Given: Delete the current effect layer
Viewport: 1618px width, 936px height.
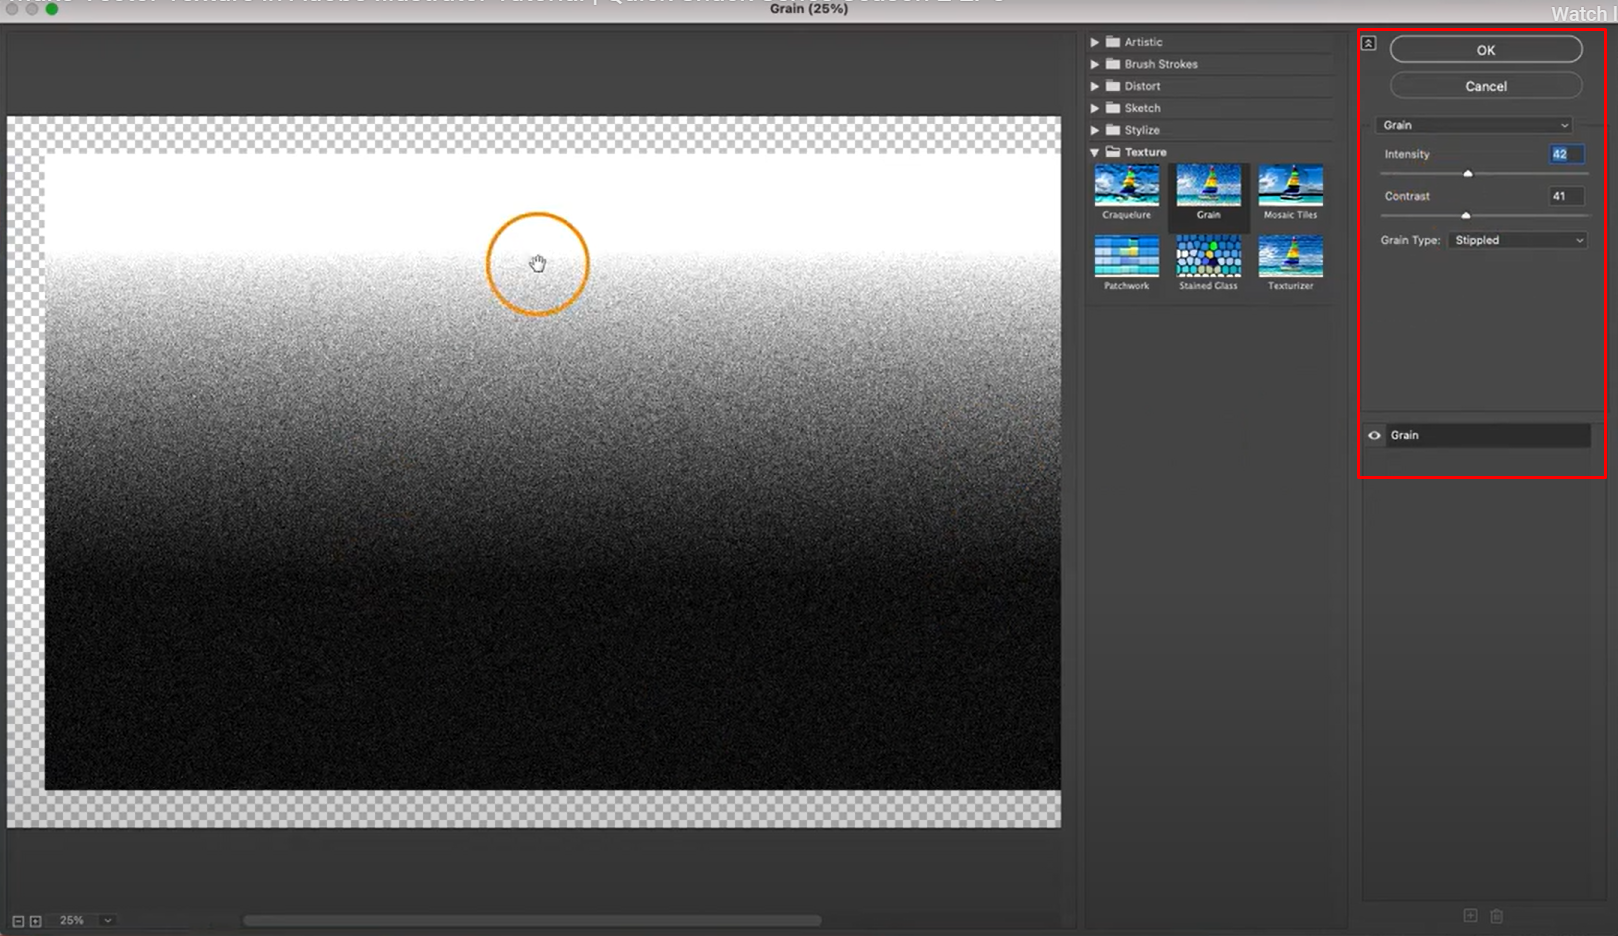Looking at the screenshot, I should [x=1496, y=915].
